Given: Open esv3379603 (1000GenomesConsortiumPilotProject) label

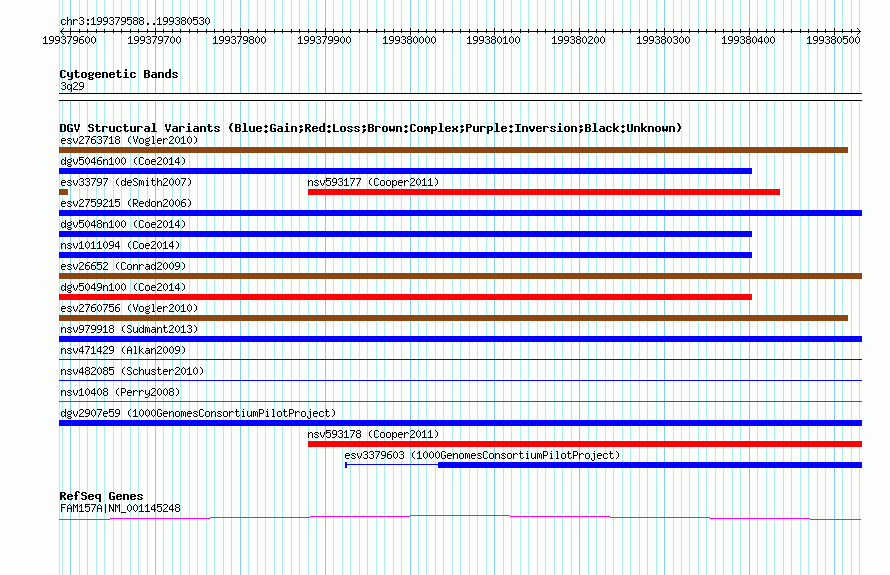Looking at the screenshot, I should [x=482, y=455].
